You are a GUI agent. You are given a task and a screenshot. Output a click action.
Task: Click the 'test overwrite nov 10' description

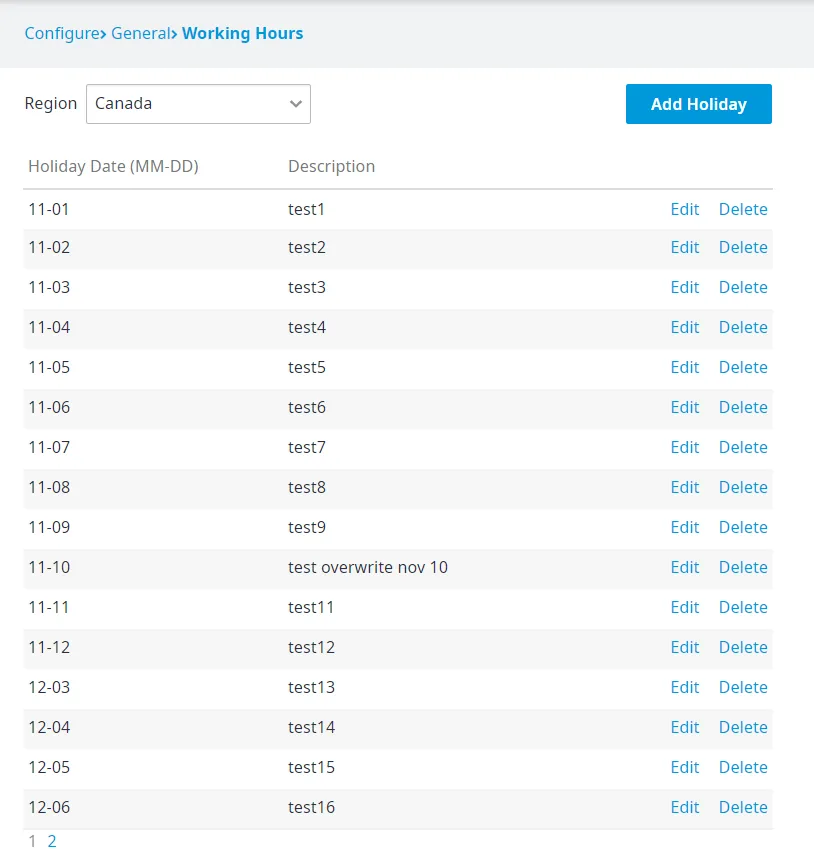click(368, 568)
